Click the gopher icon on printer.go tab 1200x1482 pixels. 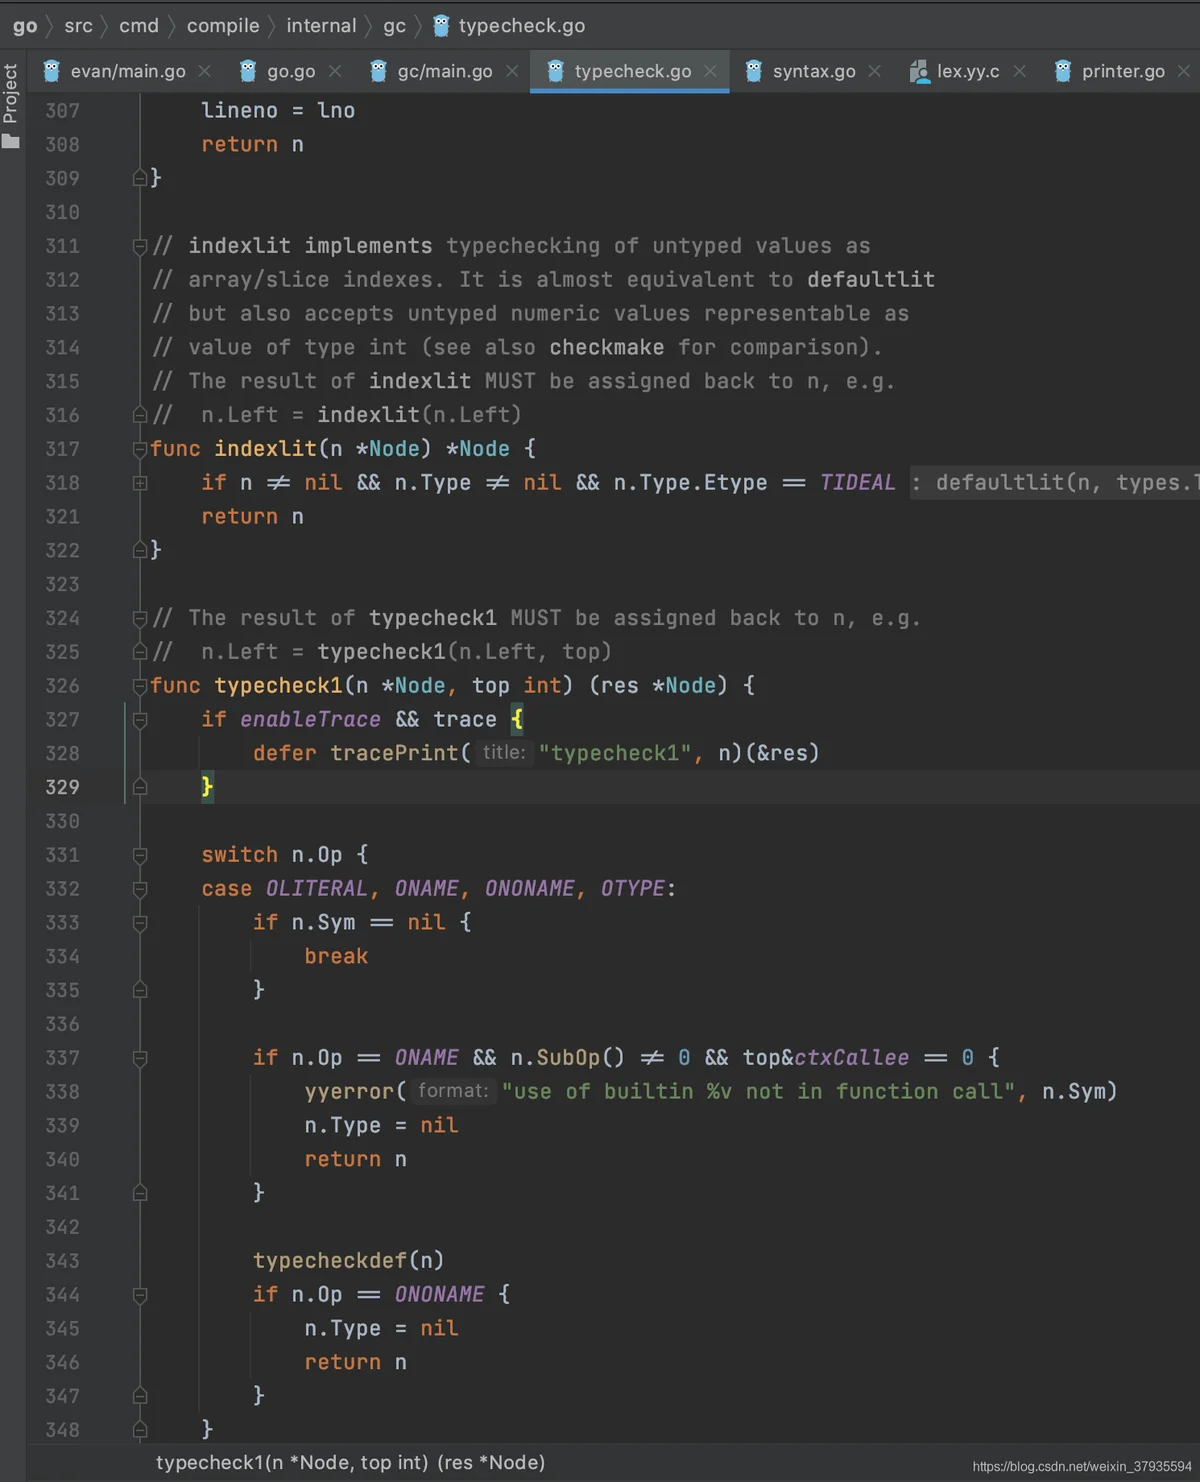pos(1063,70)
